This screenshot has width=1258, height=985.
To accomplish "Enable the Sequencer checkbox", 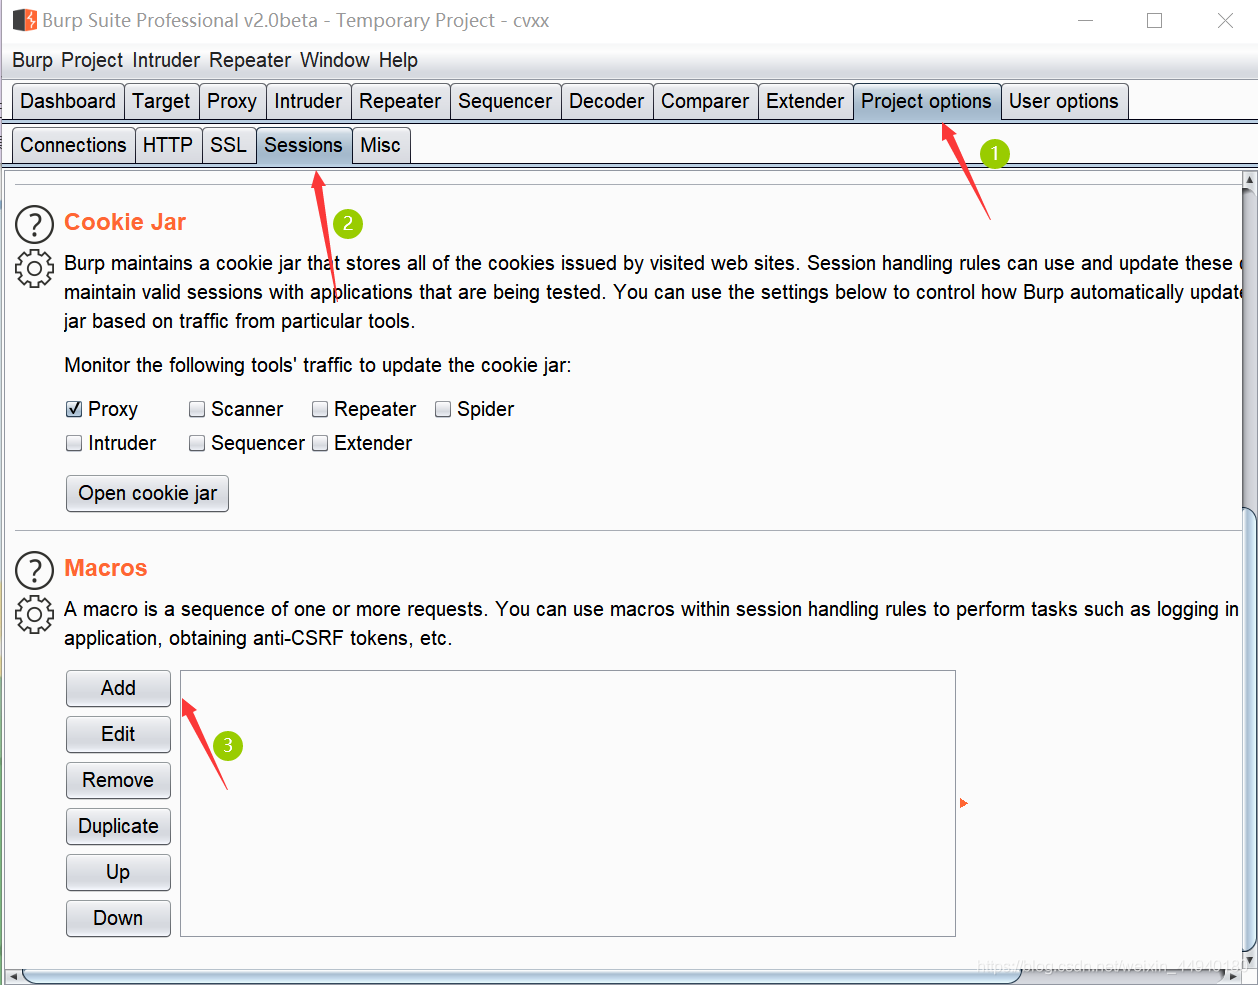I will click(197, 443).
